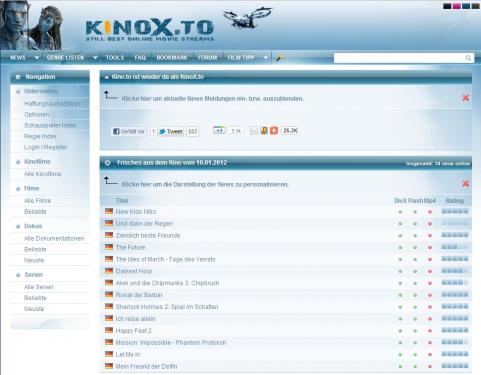The width and height of the screenshot is (481, 375).
Task: Open the Haftungsausschluss link
Action: (x=52, y=104)
